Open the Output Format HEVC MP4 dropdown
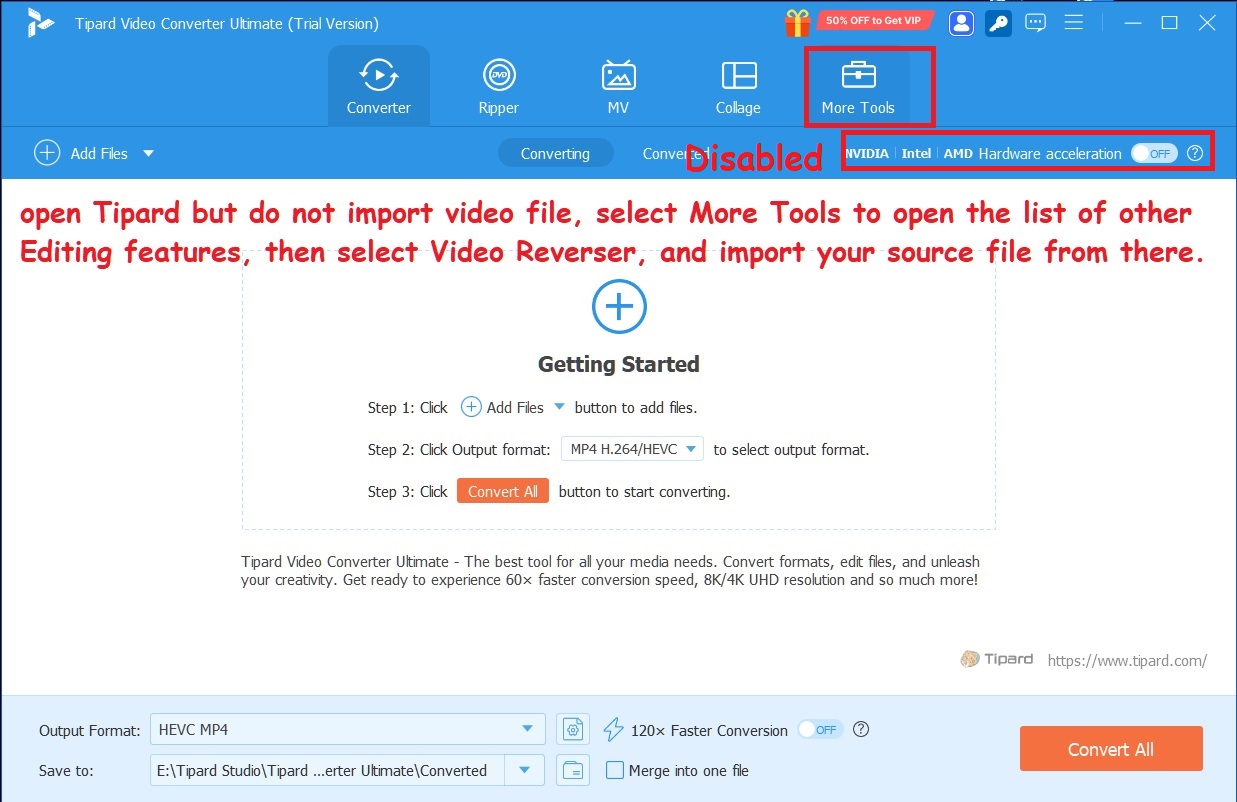The width and height of the screenshot is (1237, 802). [x=347, y=729]
